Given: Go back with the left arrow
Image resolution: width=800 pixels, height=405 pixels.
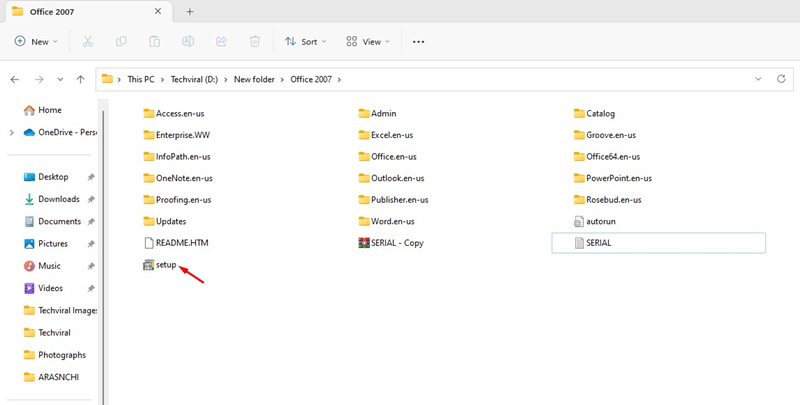Looking at the screenshot, I should pyautogui.click(x=15, y=80).
